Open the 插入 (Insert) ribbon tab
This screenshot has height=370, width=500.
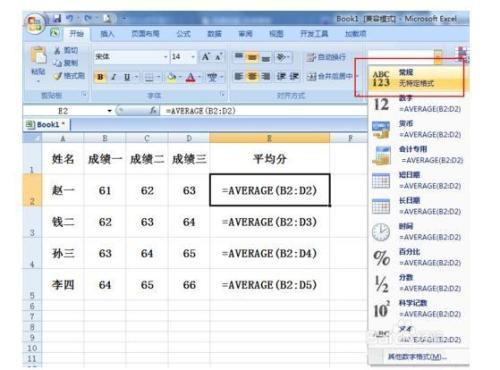click(107, 34)
